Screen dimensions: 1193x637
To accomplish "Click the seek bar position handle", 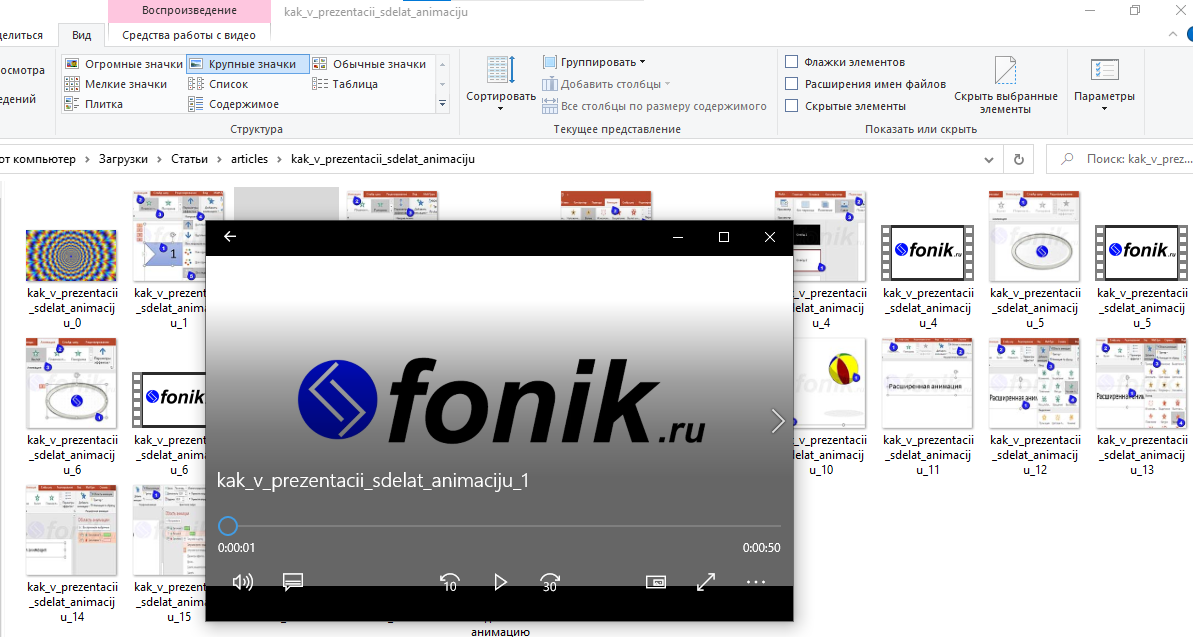I will (x=227, y=525).
